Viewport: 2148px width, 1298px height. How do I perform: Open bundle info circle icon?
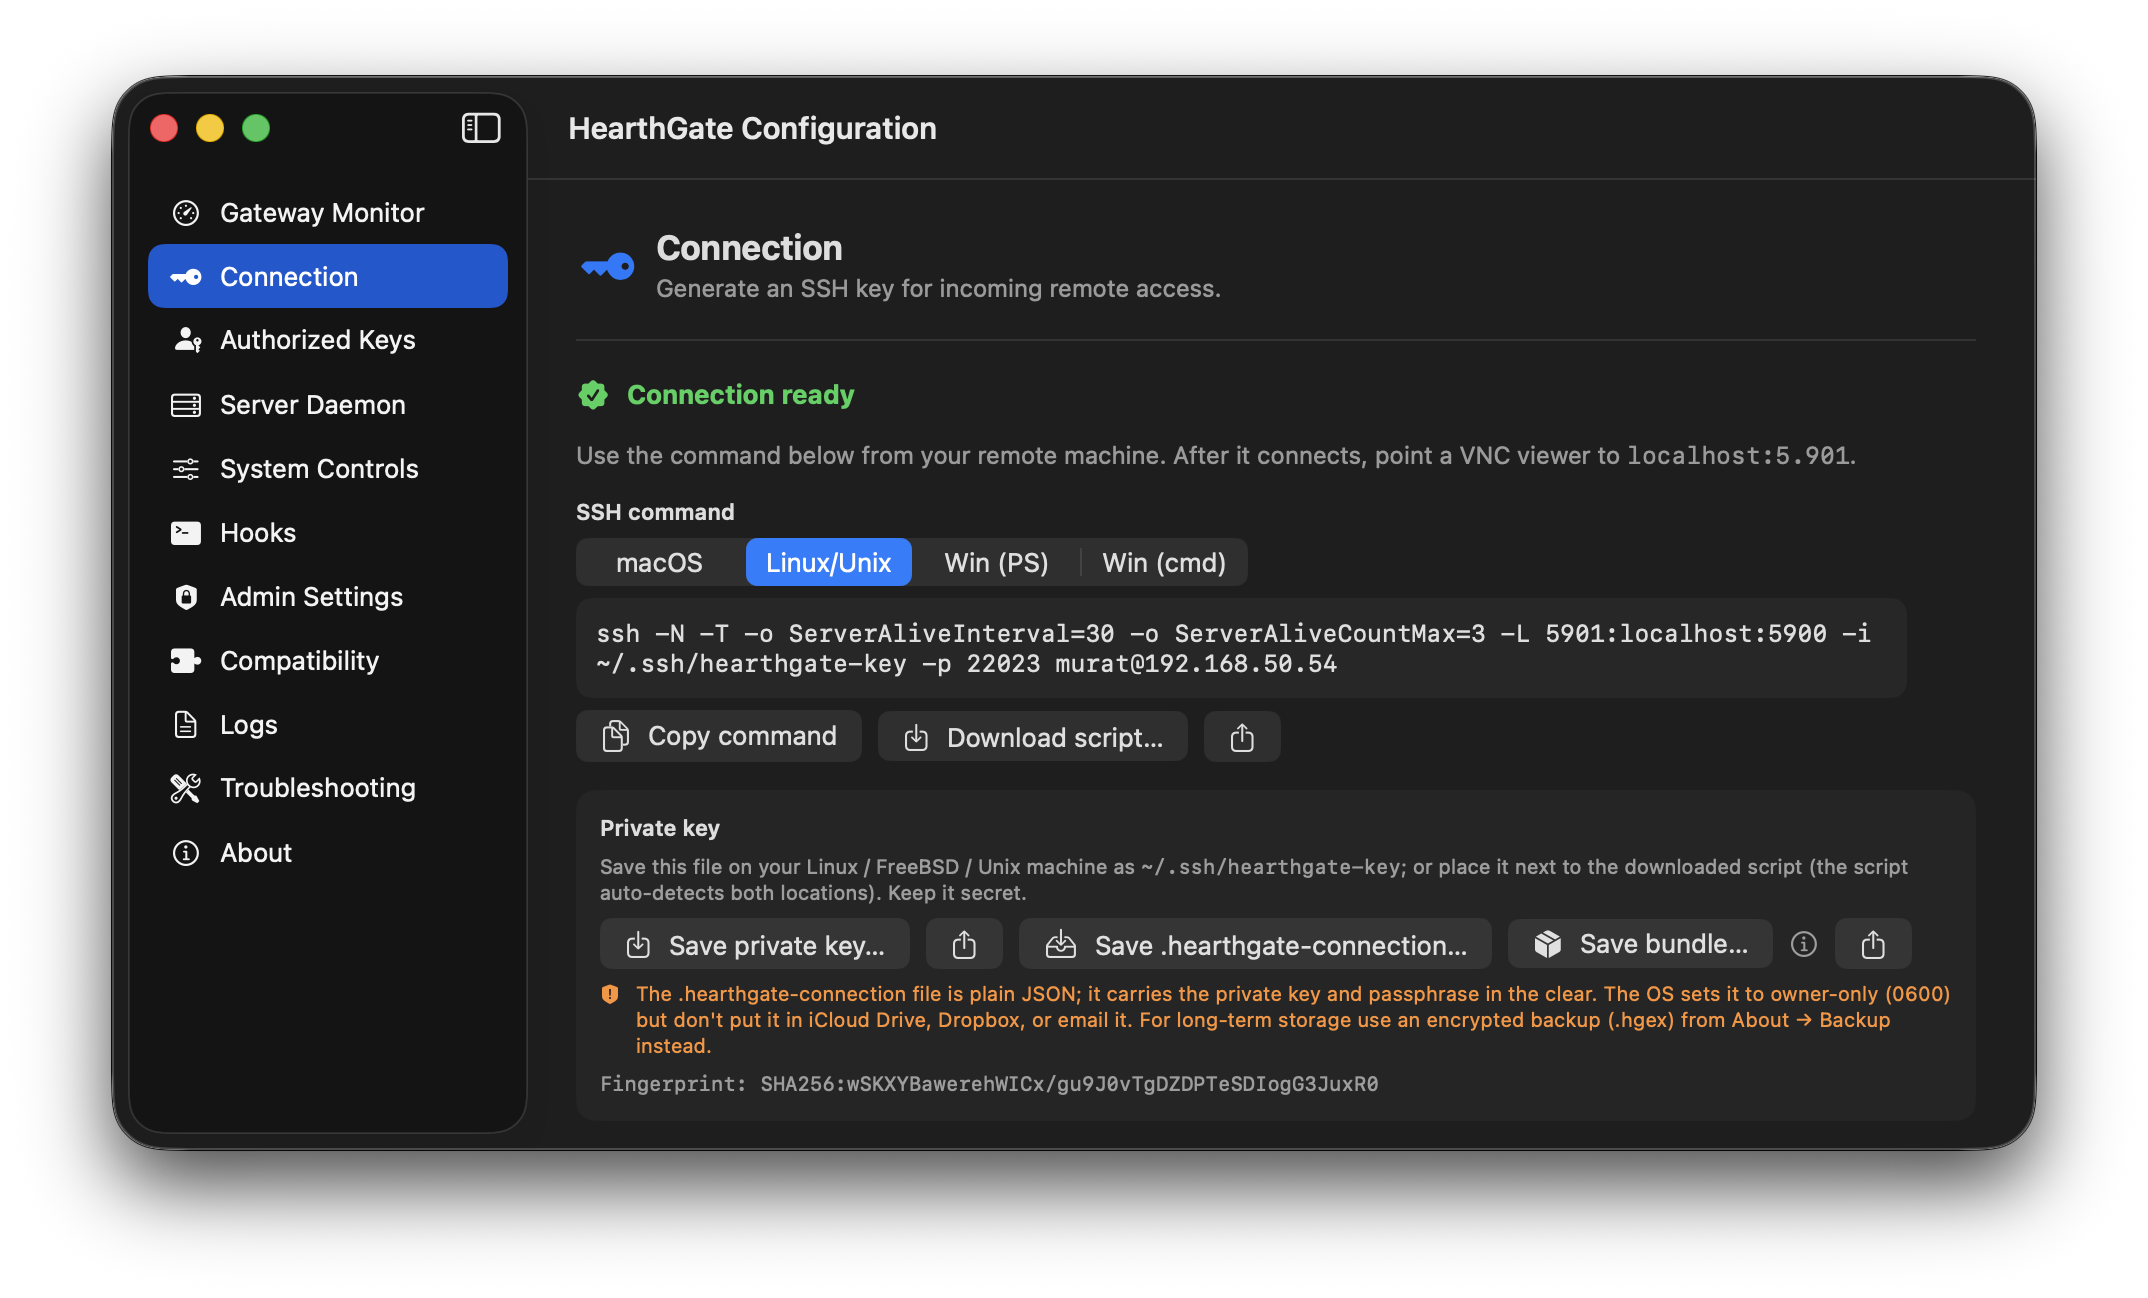click(x=1804, y=944)
